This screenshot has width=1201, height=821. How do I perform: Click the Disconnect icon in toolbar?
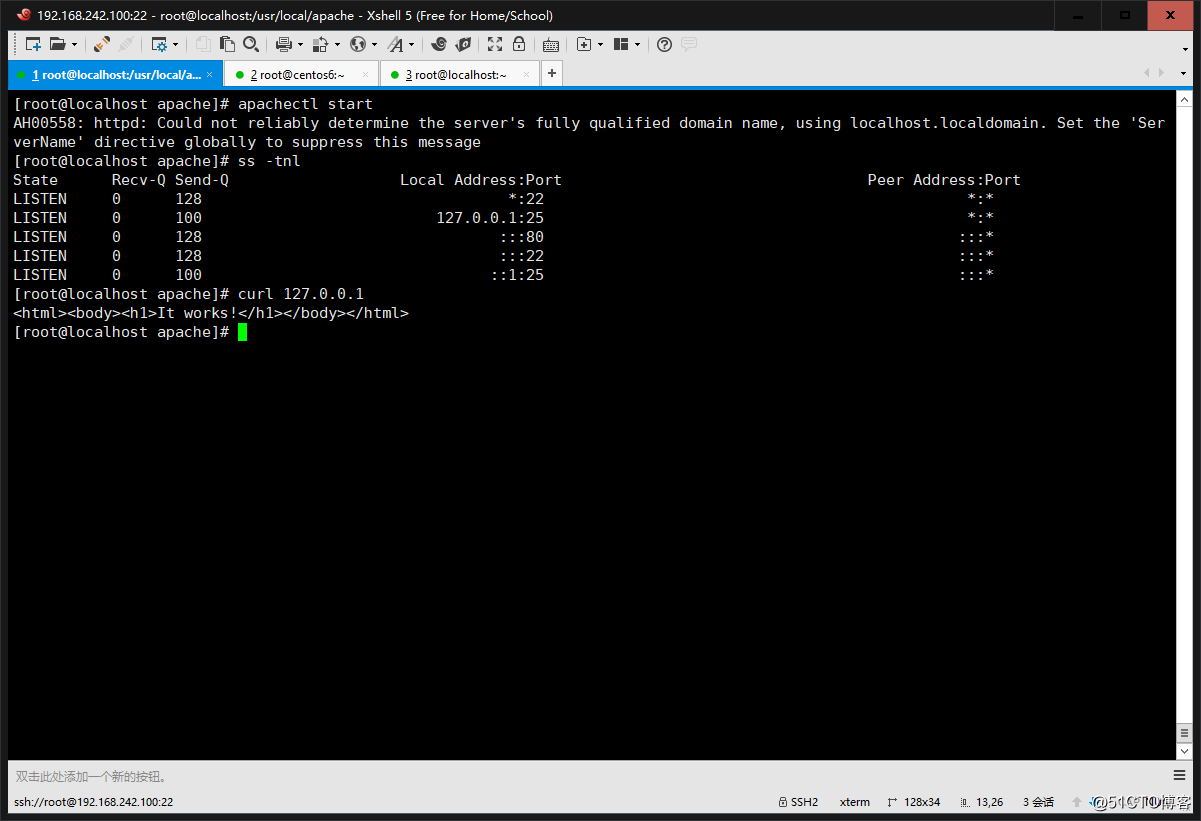[x=126, y=44]
